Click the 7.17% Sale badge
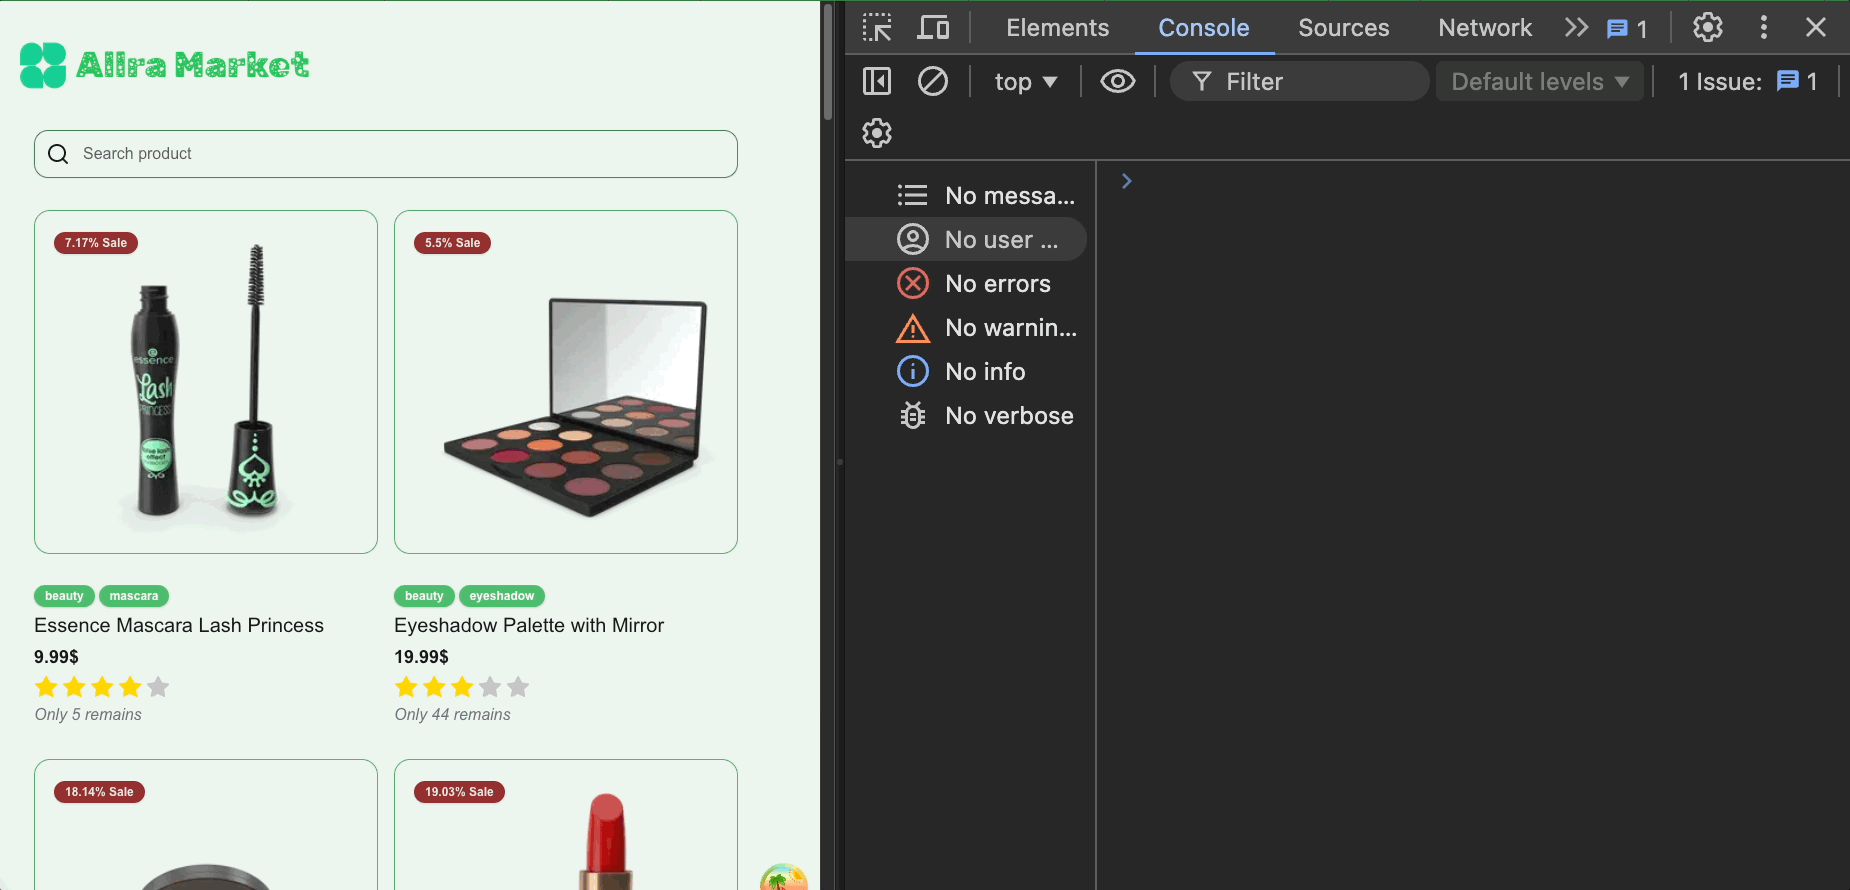 [x=96, y=243]
